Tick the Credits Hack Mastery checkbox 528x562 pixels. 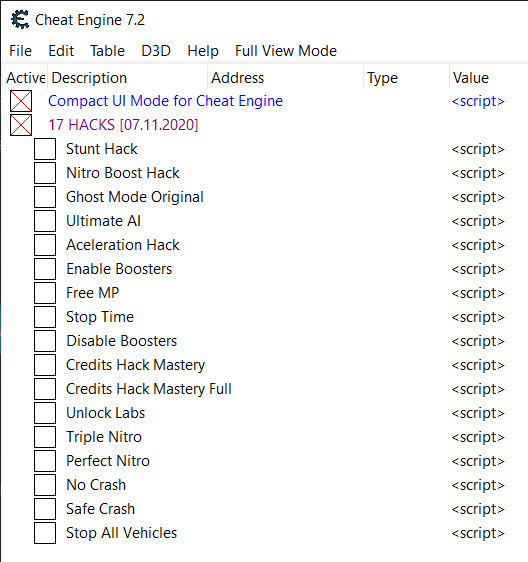tap(45, 365)
